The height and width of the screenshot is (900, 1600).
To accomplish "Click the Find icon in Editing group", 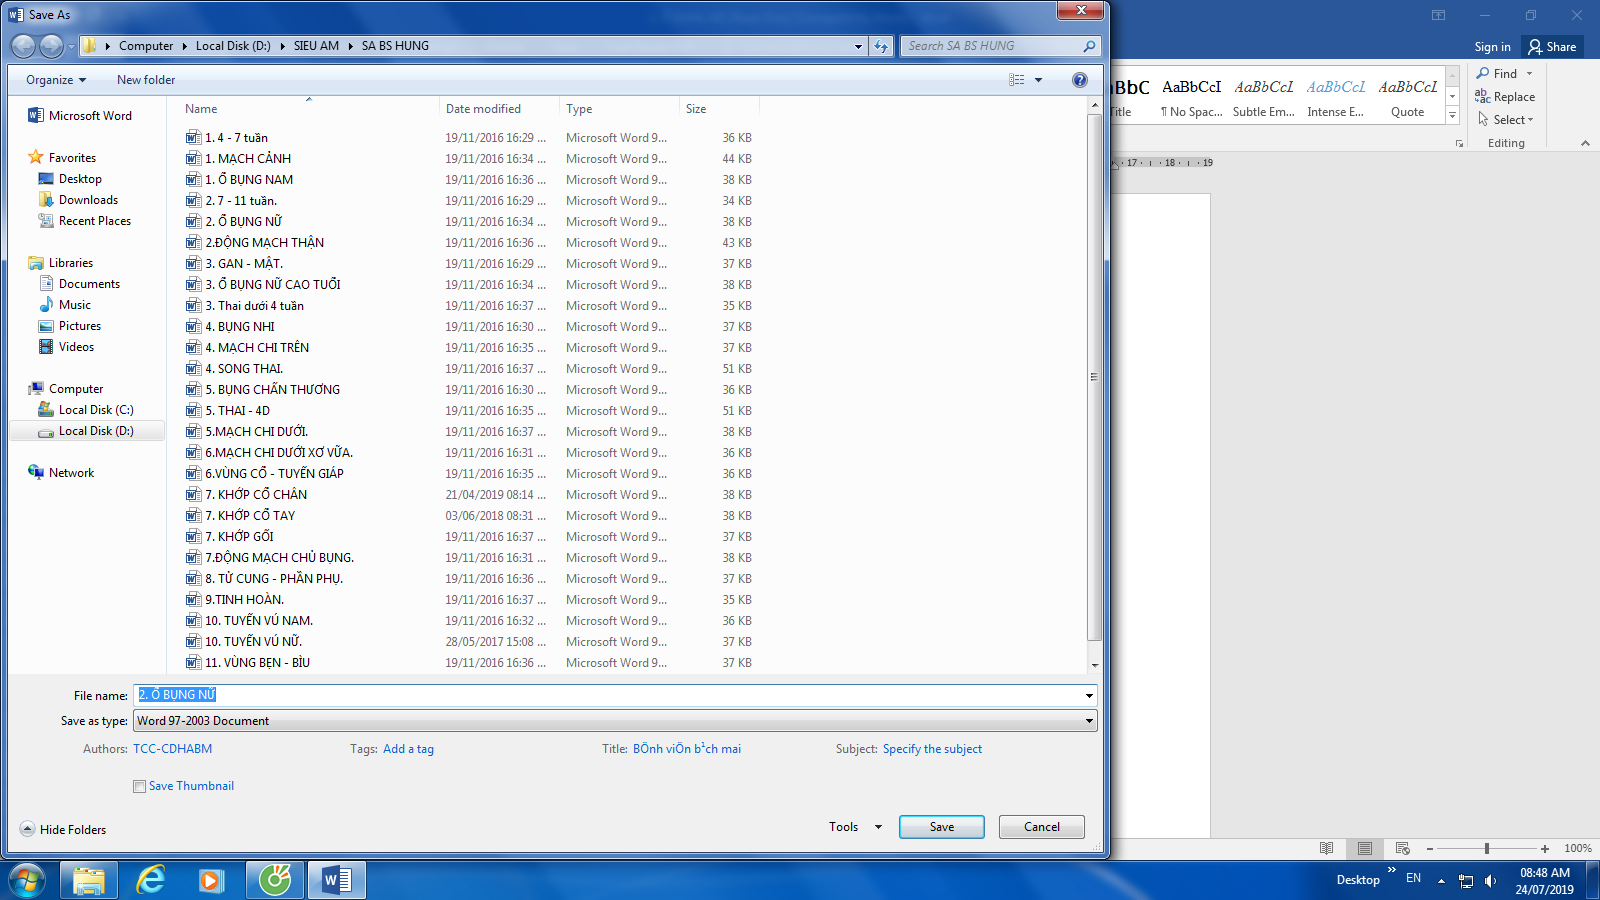I will (1483, 73).
